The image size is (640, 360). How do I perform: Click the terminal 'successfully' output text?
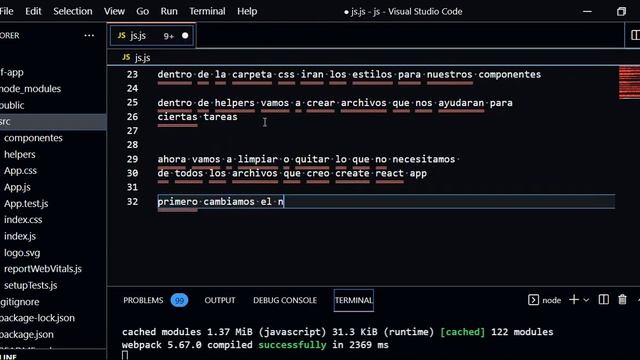(292, 345)
